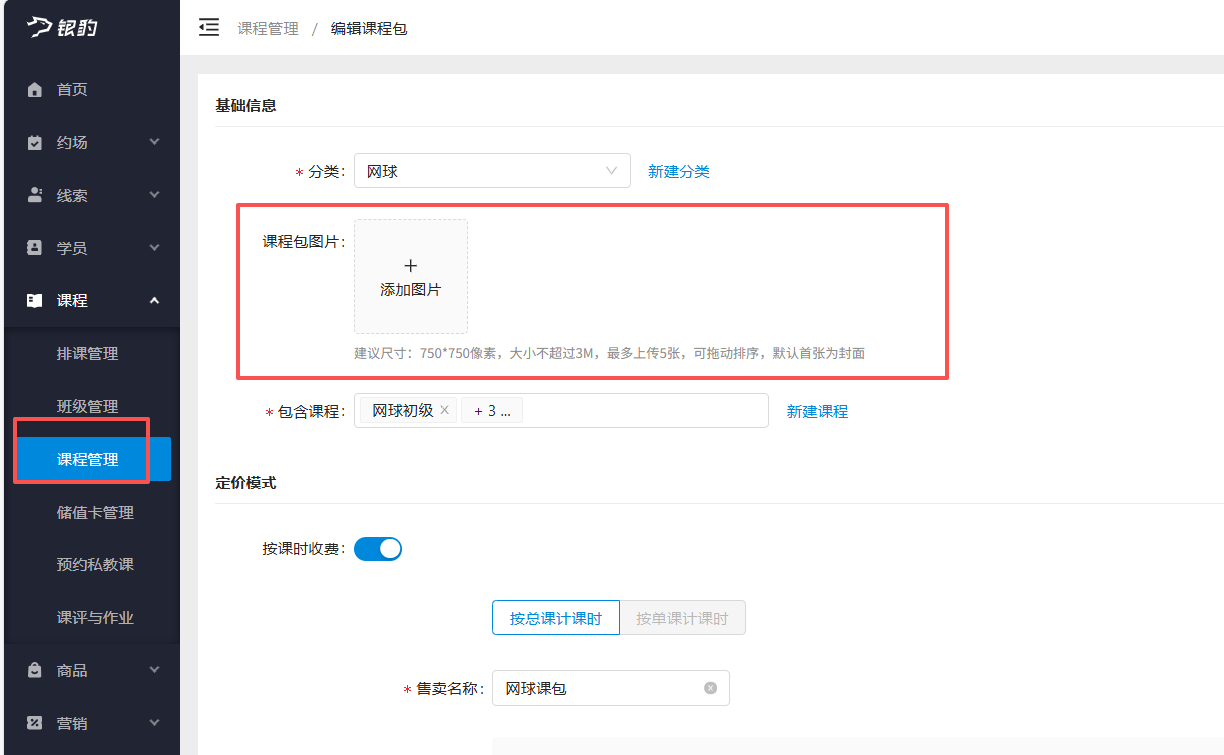Image resolution: width=1224 pixels, height=755 pixels.
Task: 打开首页侧边栏图标
Action: point(34,89)
